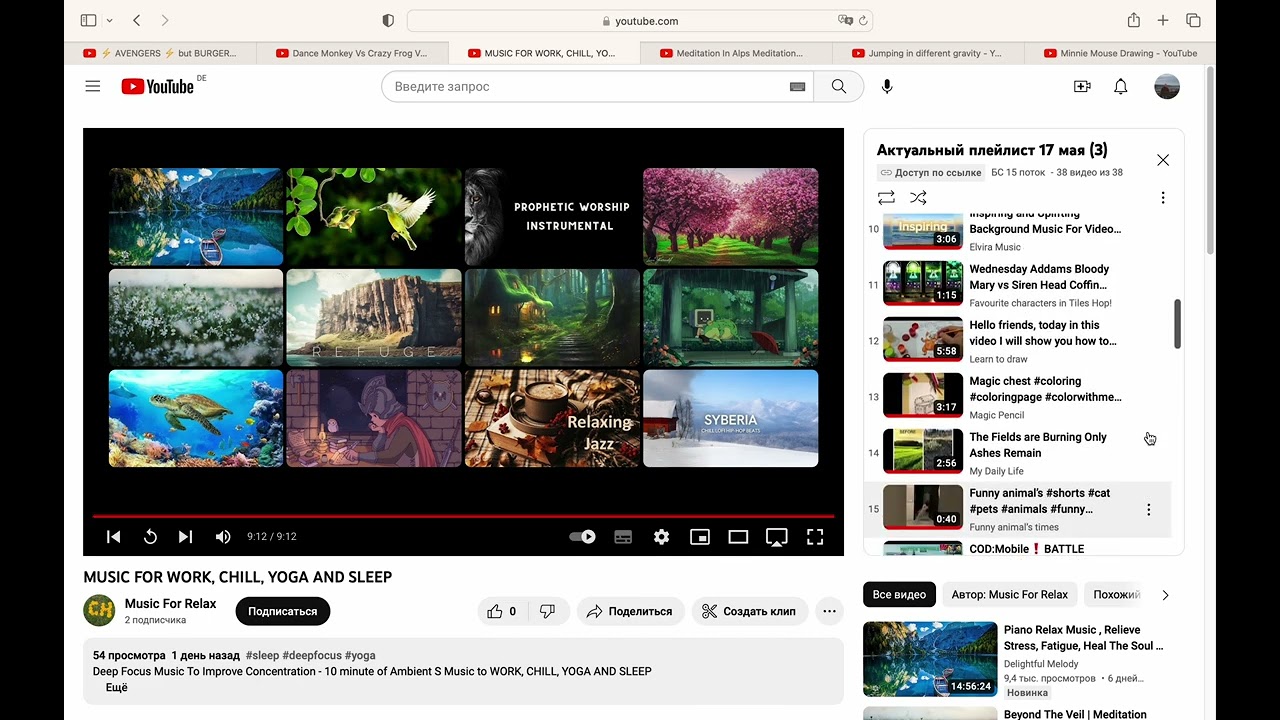Go back in Safari
Image resolution: width=1280 pixels, height=720 pixels.
[137, 20]
